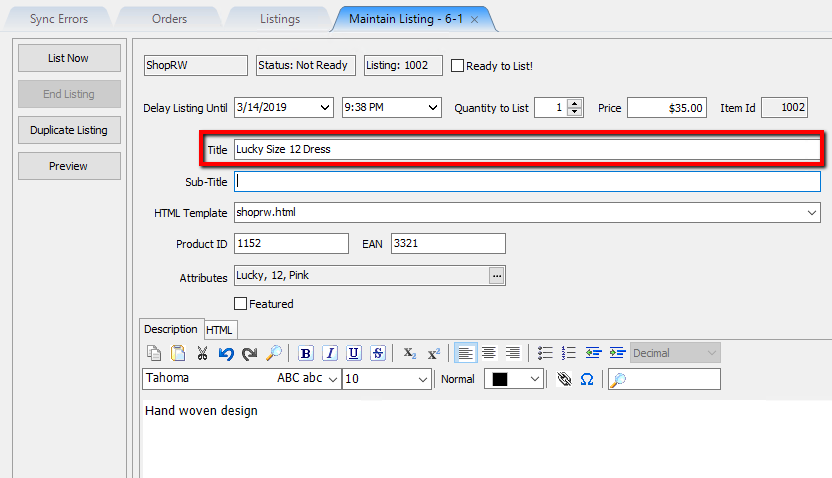The width and height of the screenshot is (832, 478).
Task: Toggle underline formatting
Action: [x=354, y=353]
